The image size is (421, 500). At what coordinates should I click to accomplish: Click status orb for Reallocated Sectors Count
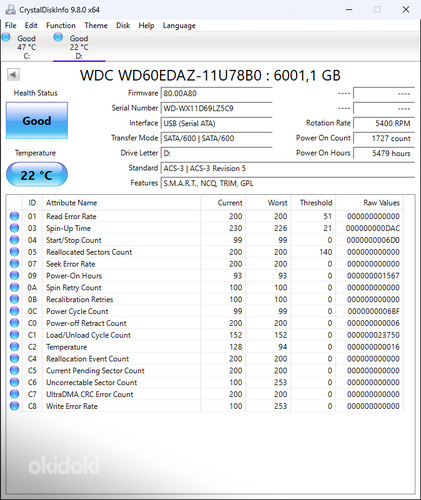pos(14,252)
